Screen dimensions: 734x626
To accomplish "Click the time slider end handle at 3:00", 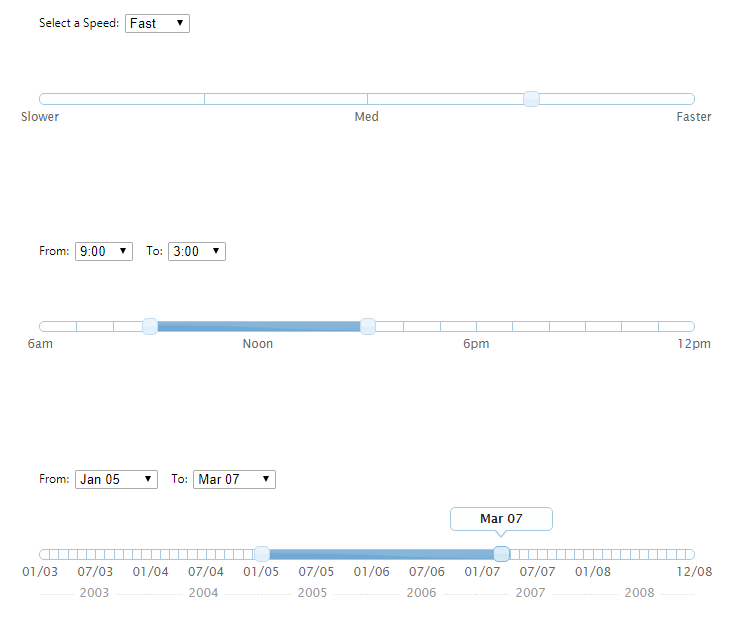I will (368, 326).
